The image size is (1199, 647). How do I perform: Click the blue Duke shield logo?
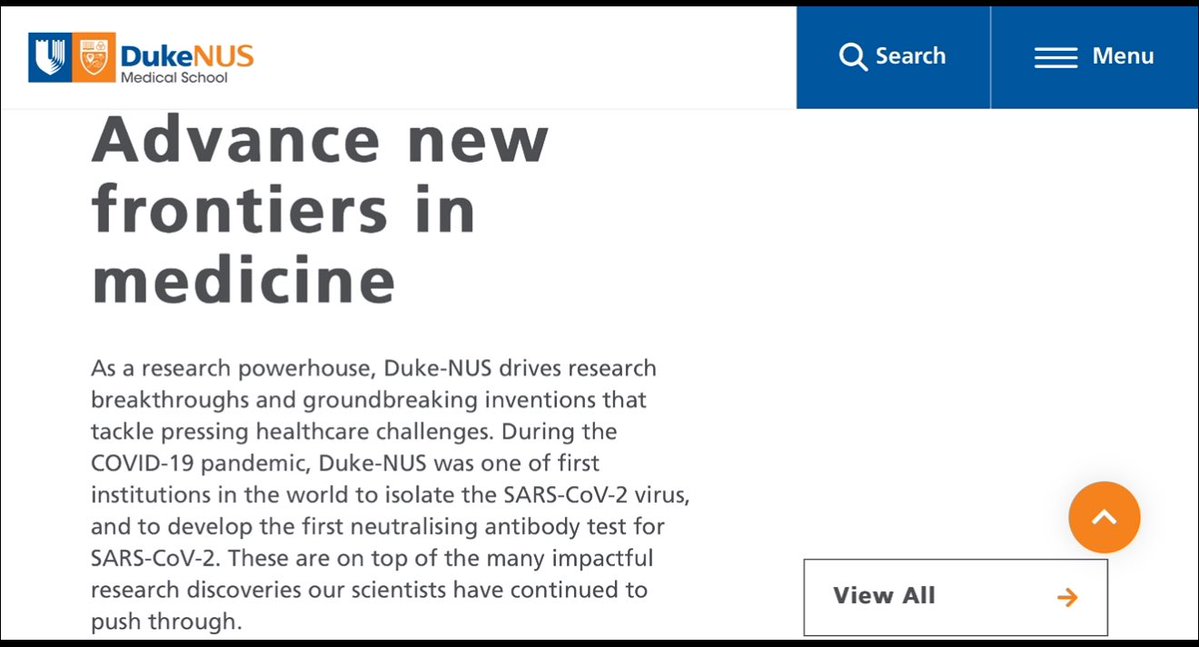50,56
